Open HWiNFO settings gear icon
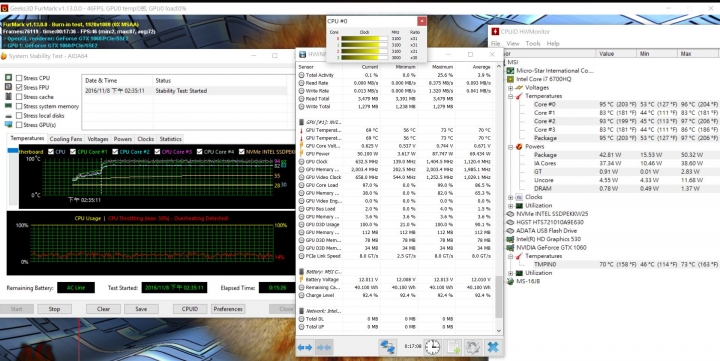Screen dimensions: 720x361 click(x=473, y=347)
